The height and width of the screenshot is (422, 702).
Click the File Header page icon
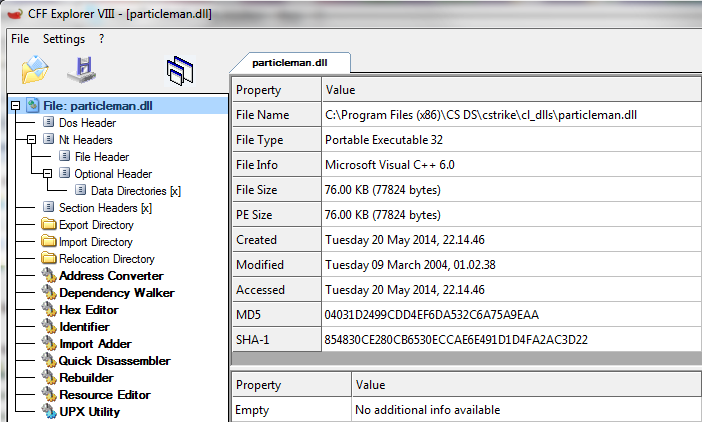[x=64, y=156]
